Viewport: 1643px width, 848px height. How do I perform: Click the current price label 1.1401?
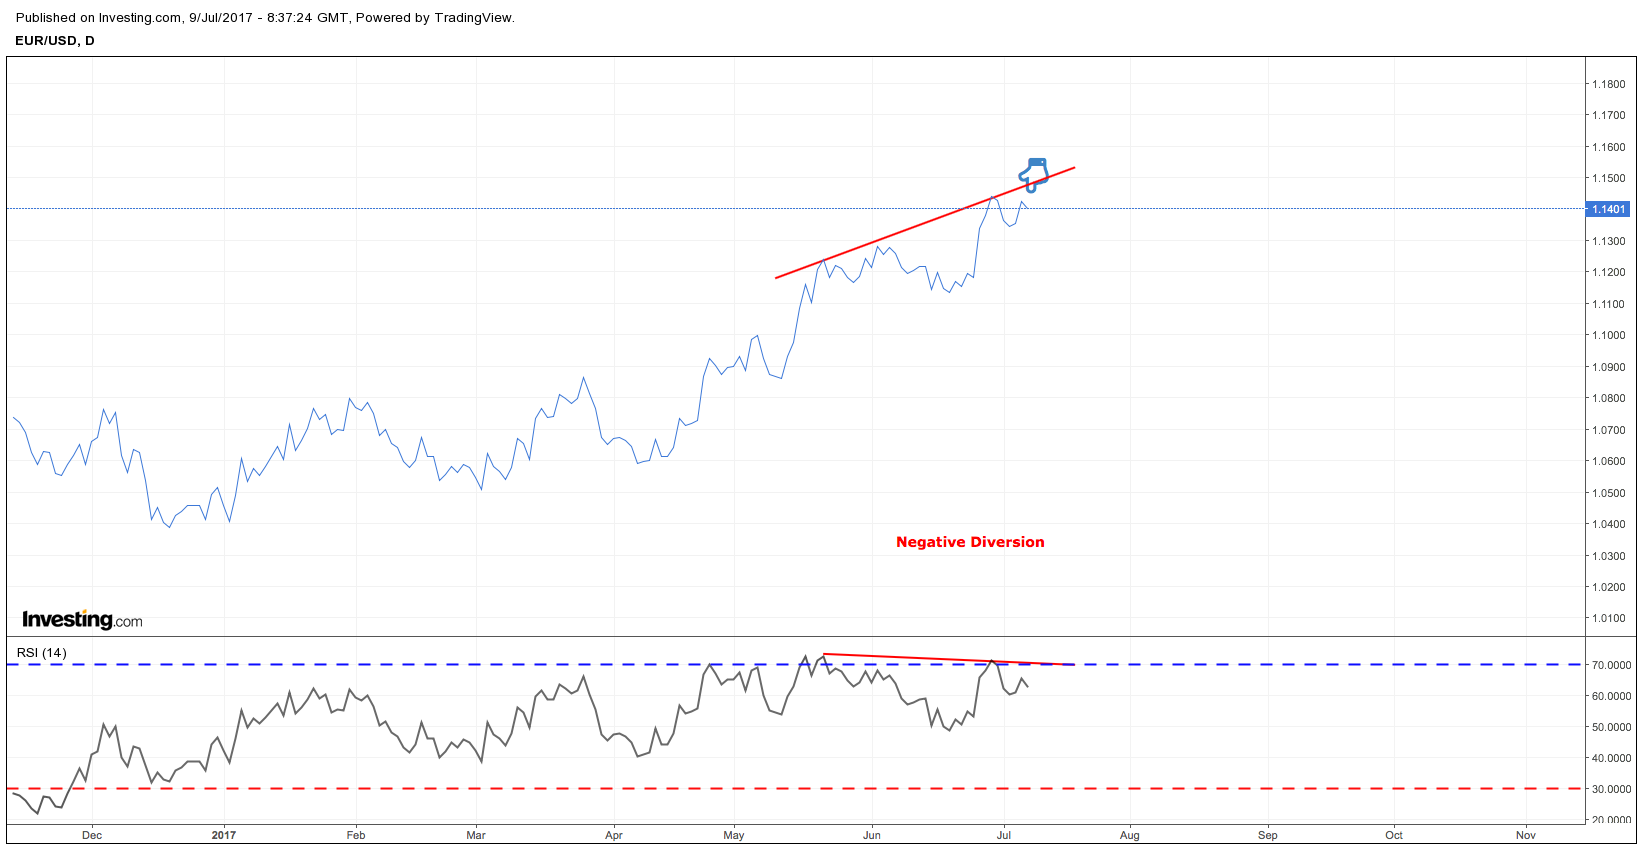[x=1608, y=209]
